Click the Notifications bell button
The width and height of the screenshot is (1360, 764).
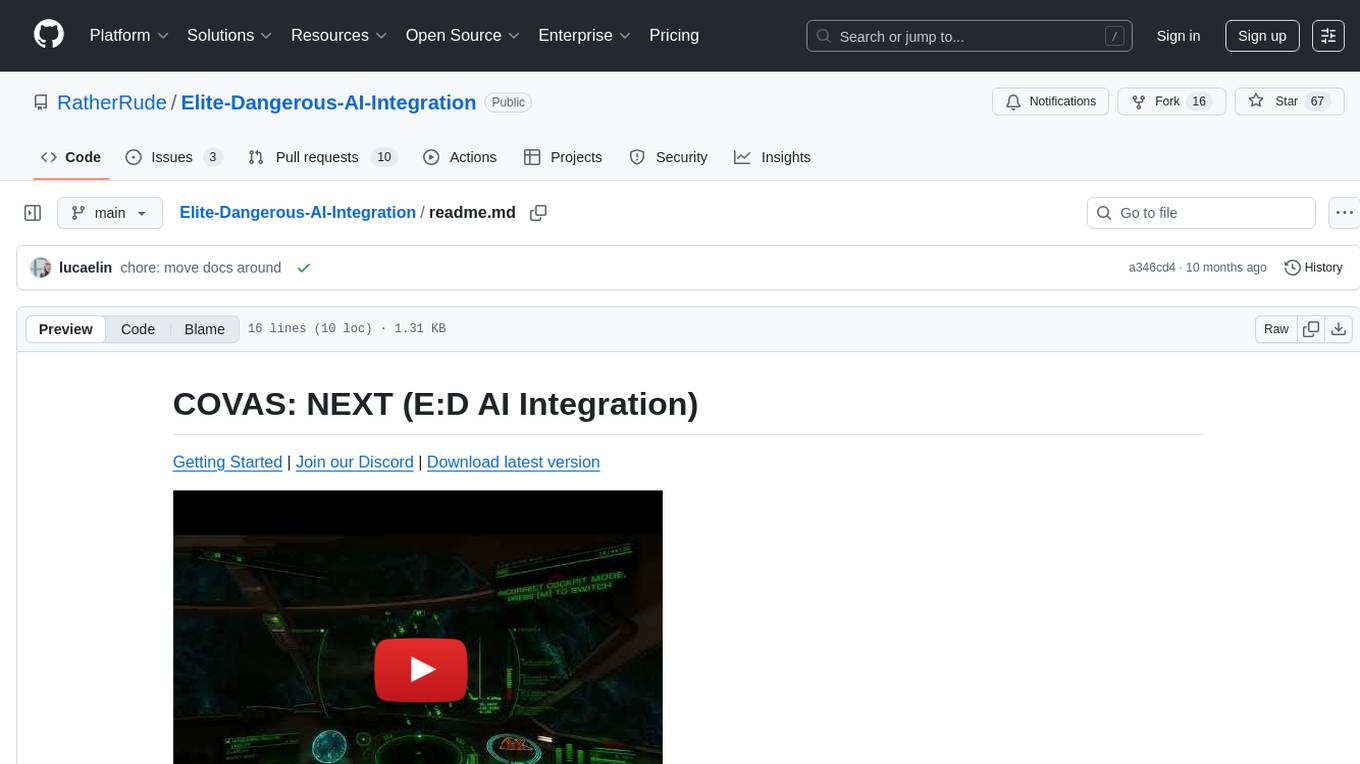click(1051, 101)
